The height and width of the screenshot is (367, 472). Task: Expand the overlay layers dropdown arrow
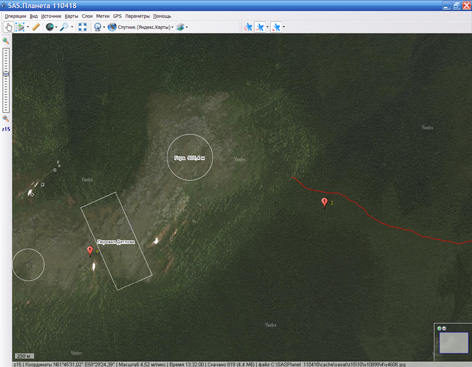[187, 27]
